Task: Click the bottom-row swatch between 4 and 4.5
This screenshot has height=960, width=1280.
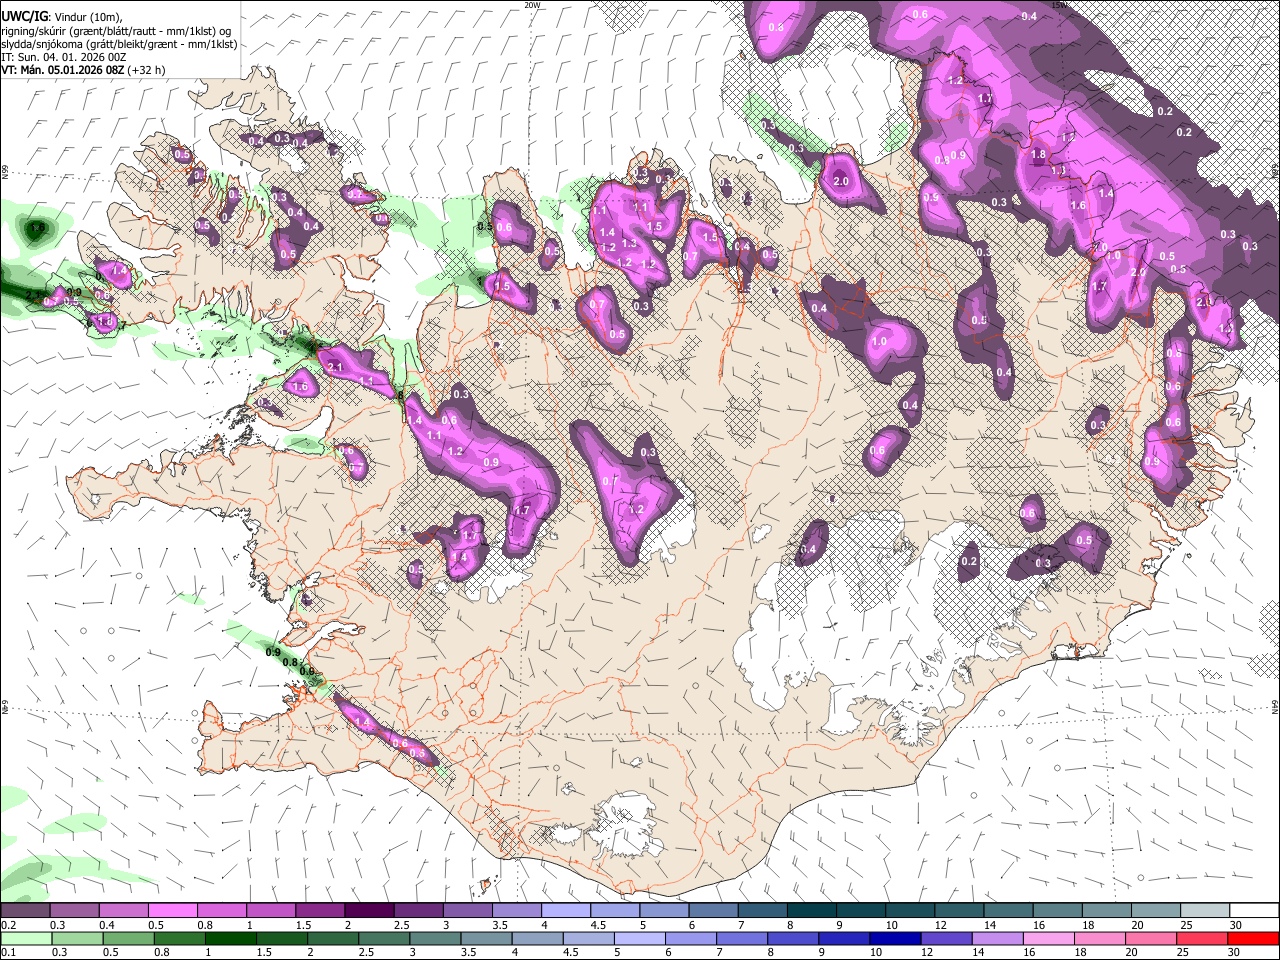Action: pos(537,939)
